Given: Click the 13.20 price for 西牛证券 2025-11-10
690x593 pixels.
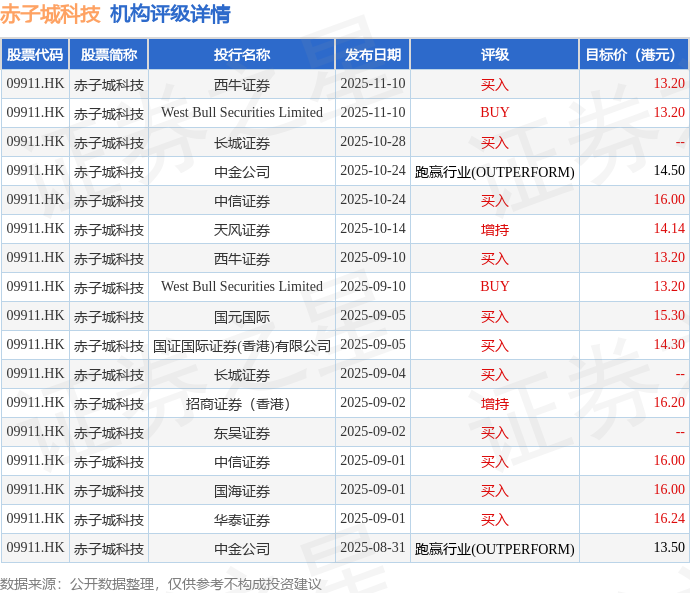Looking at the screenshot, I should coord(669,84).
